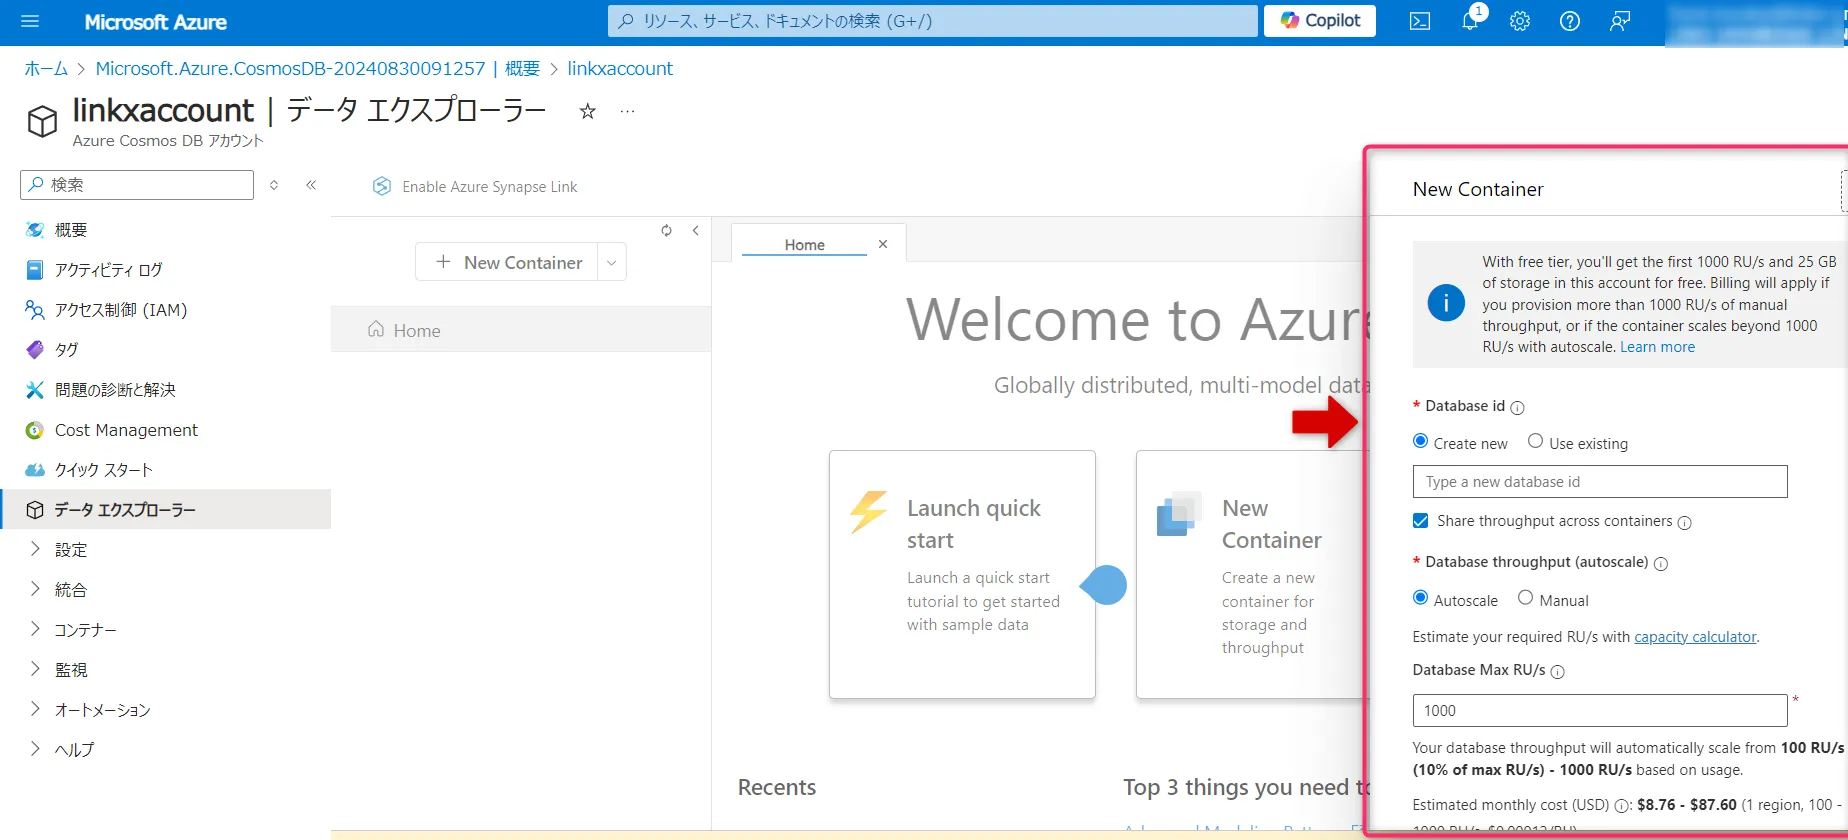Image resolution: width=1848 pixels, height=840 pixels.
Task: Click Enable Azure Synapse Link
Action: (x=475, y=186)
